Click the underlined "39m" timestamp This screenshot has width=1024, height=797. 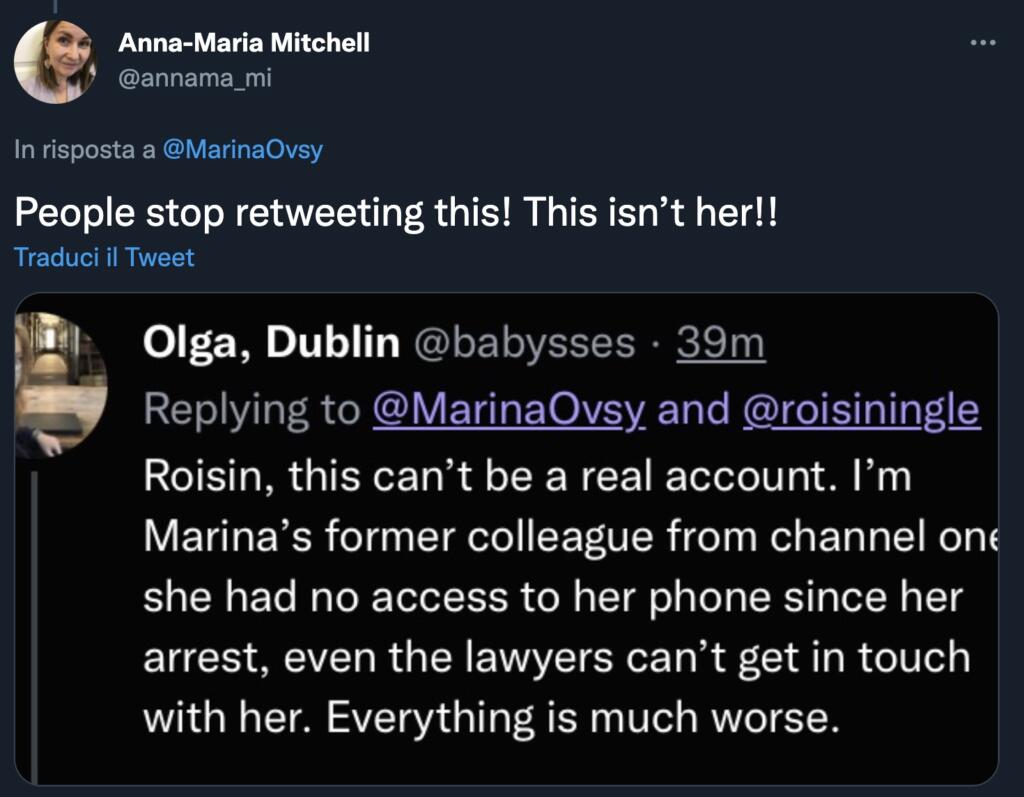tap(720, 343)
